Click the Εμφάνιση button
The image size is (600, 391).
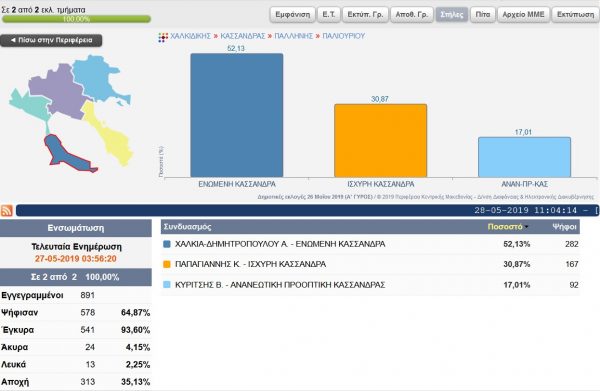[293, 15]
